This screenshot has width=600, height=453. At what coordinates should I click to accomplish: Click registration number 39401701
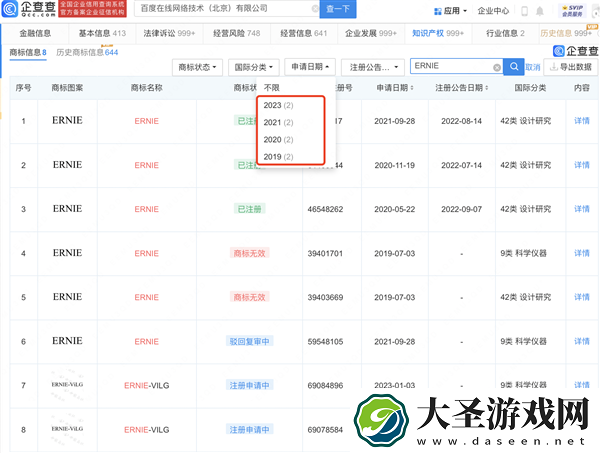pyautogui.click(x=325, y=253)
